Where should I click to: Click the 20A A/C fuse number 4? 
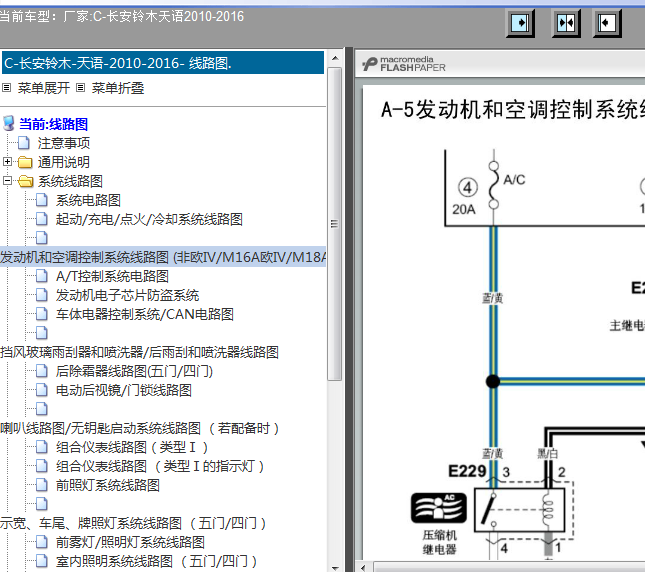point(468,188)
